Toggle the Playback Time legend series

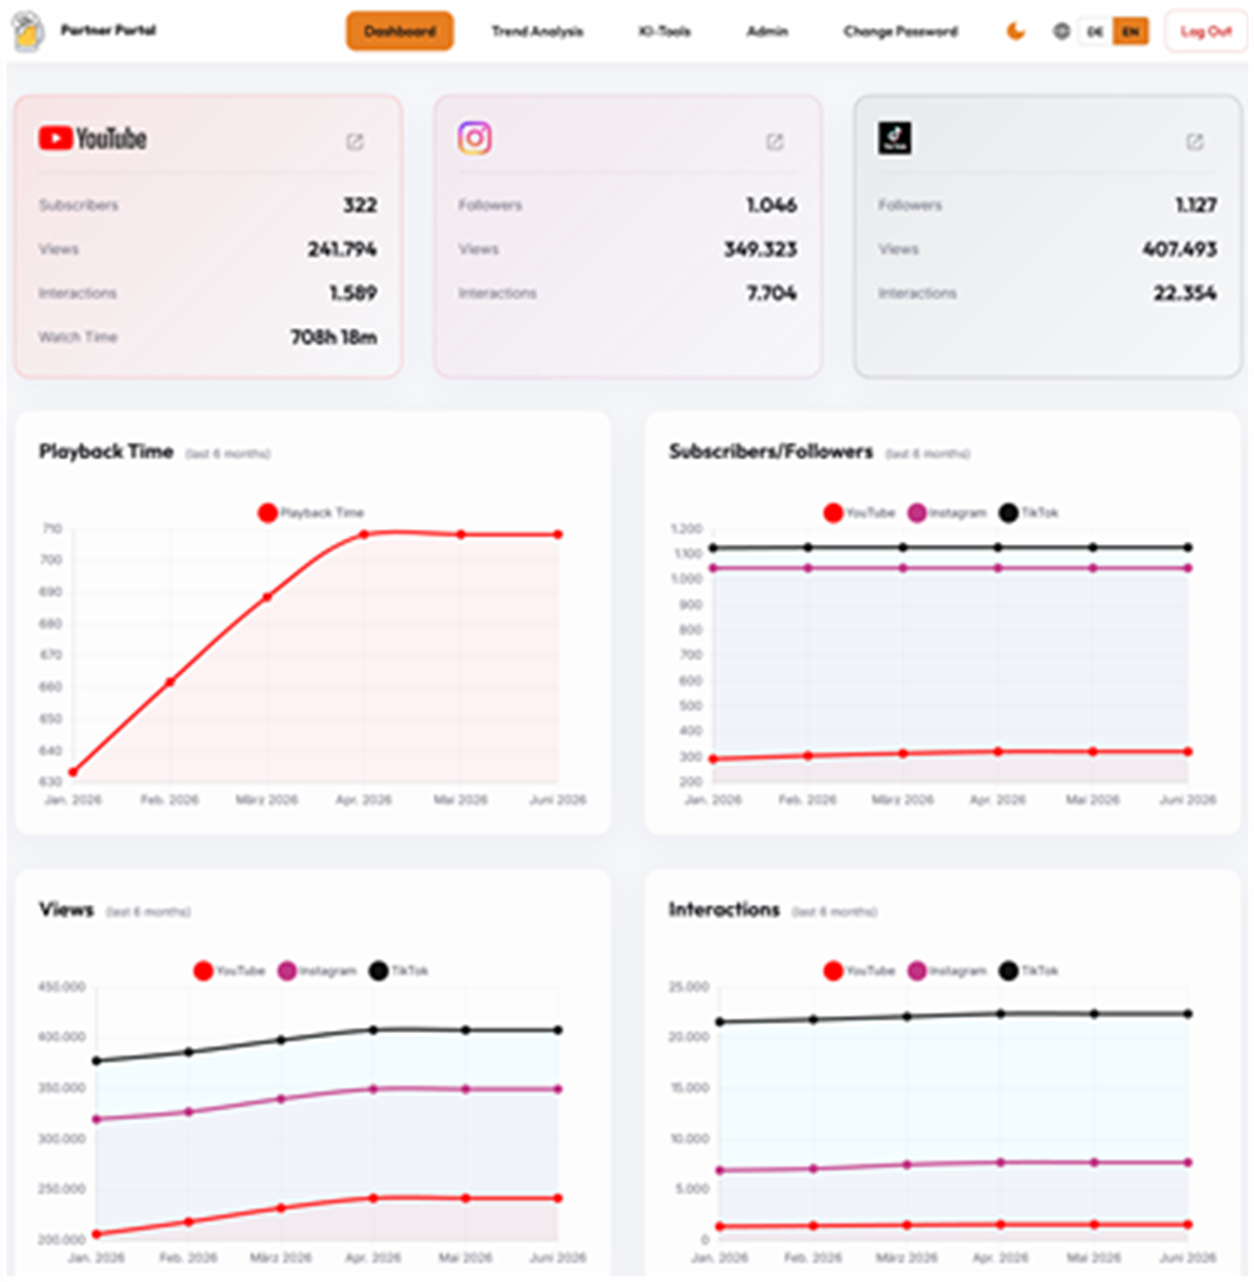(311, 513)
